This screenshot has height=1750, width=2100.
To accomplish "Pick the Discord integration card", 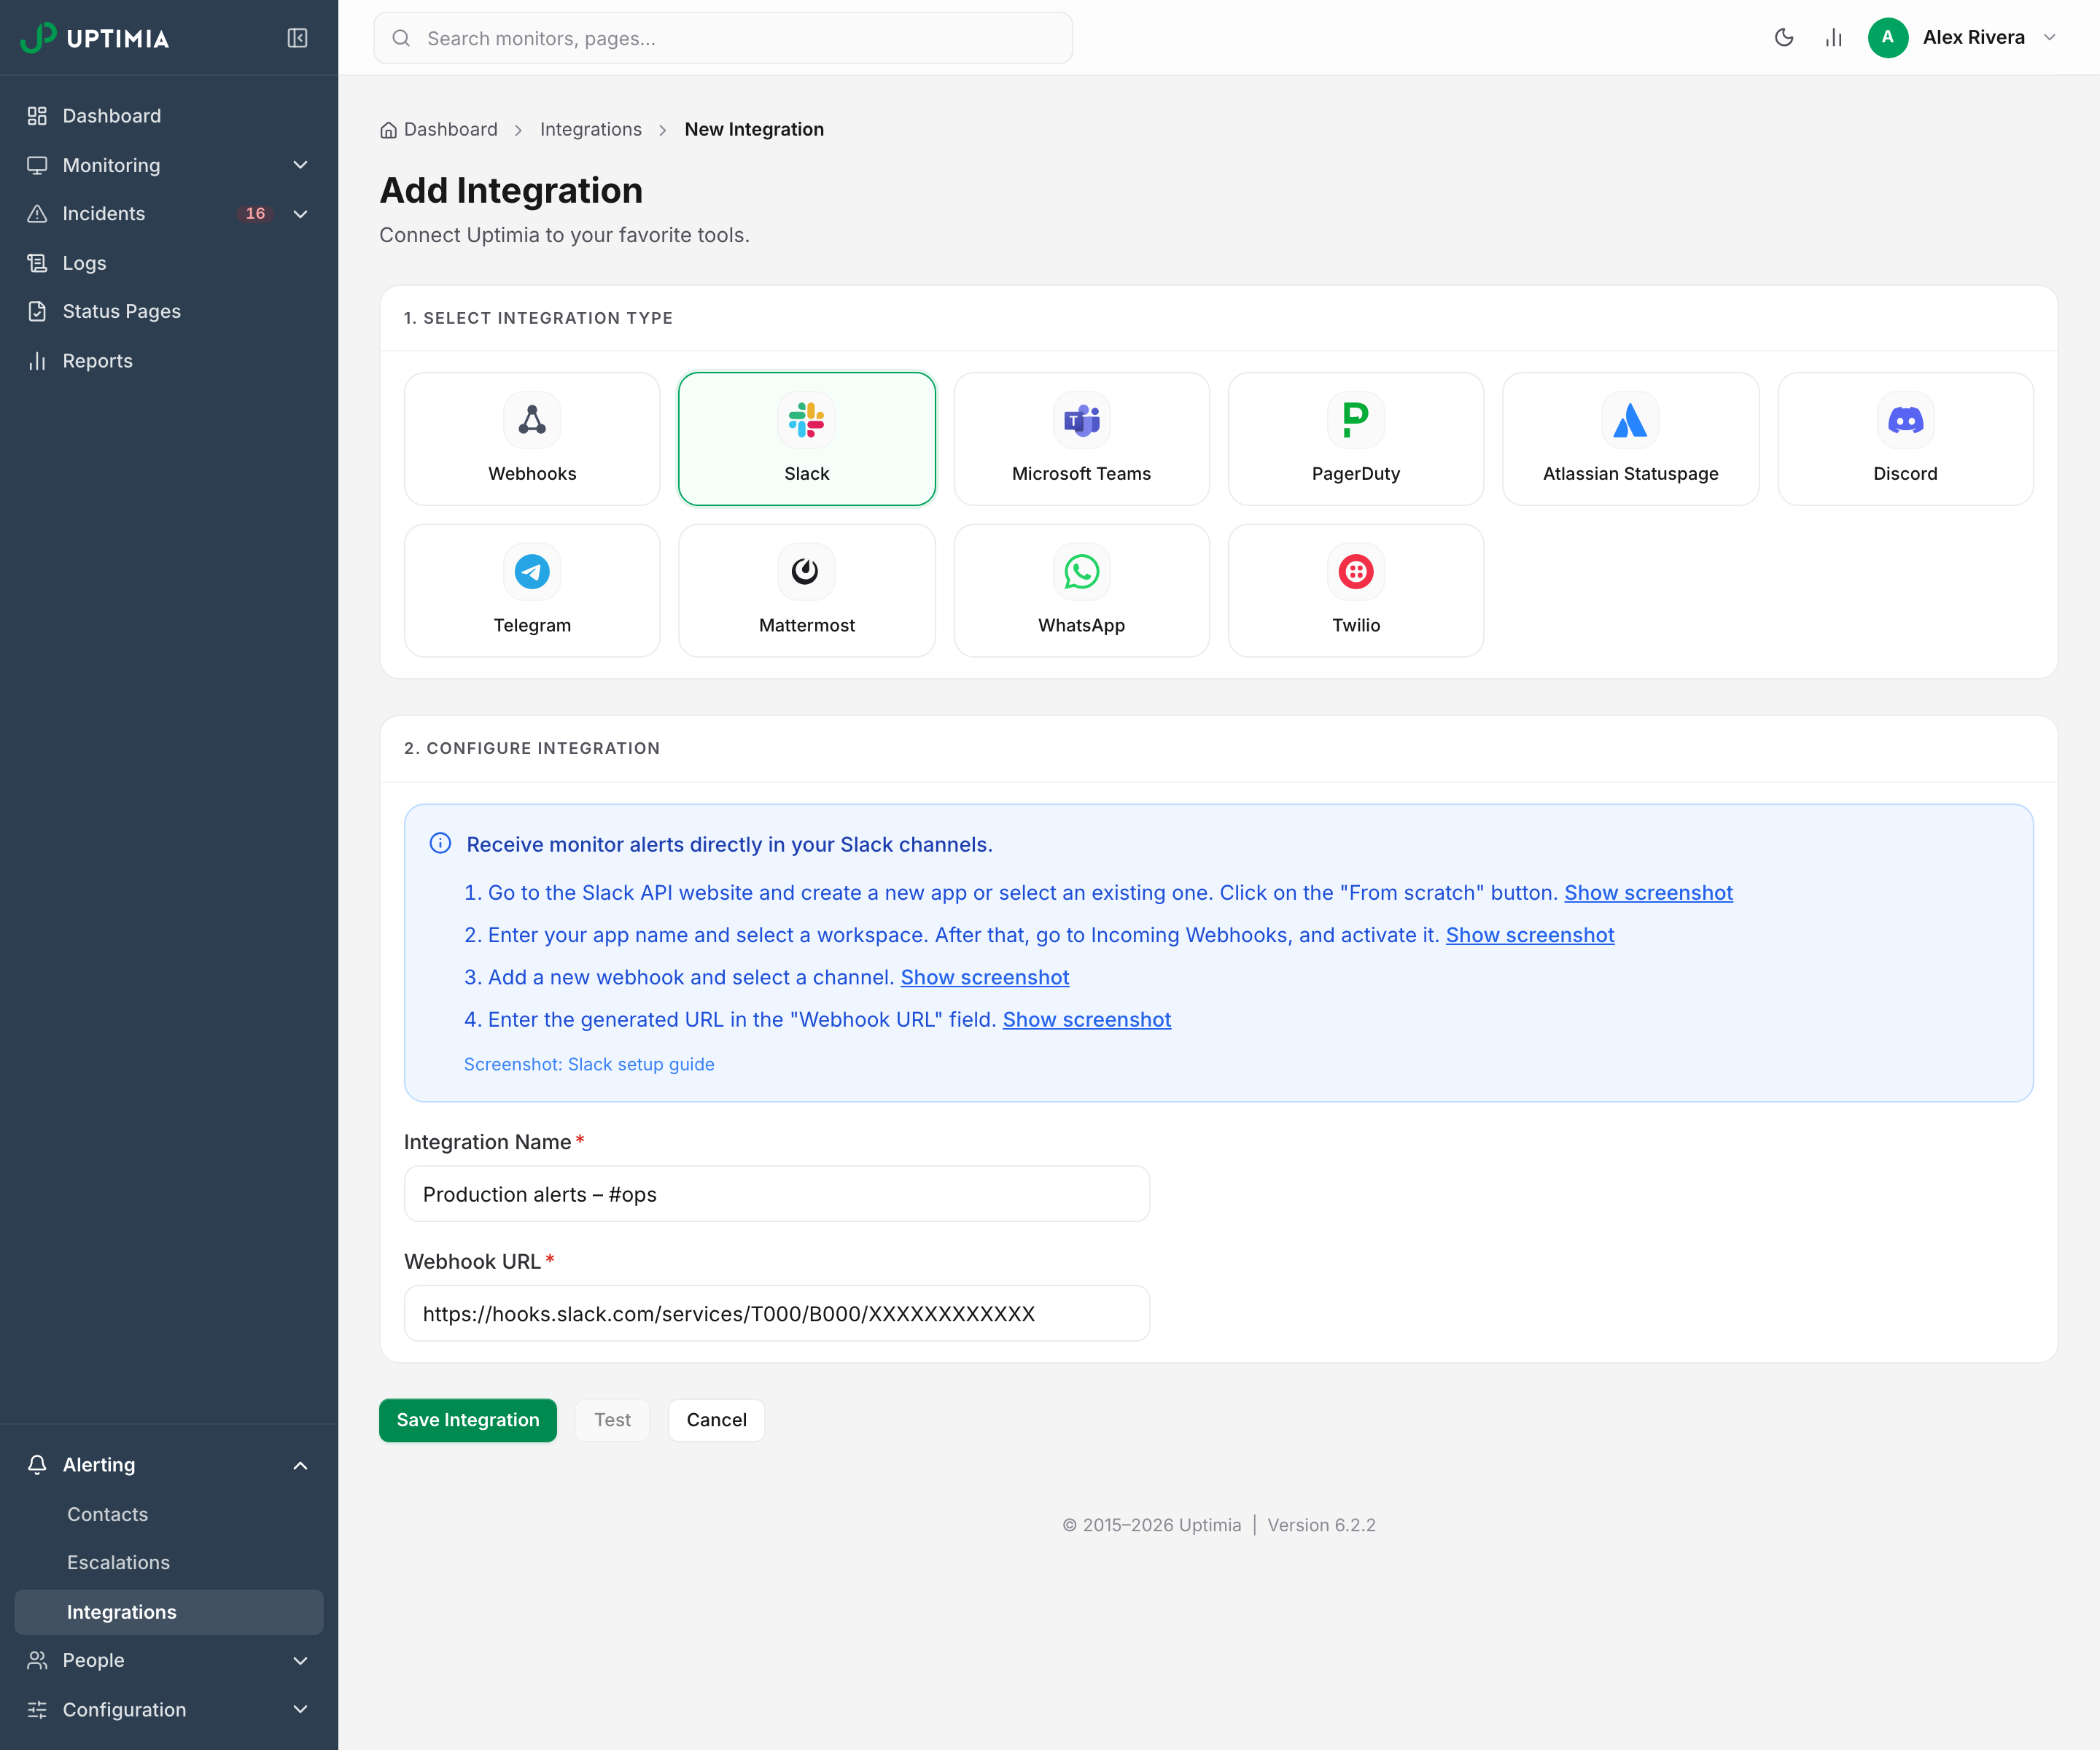I will click(1905, 439).
